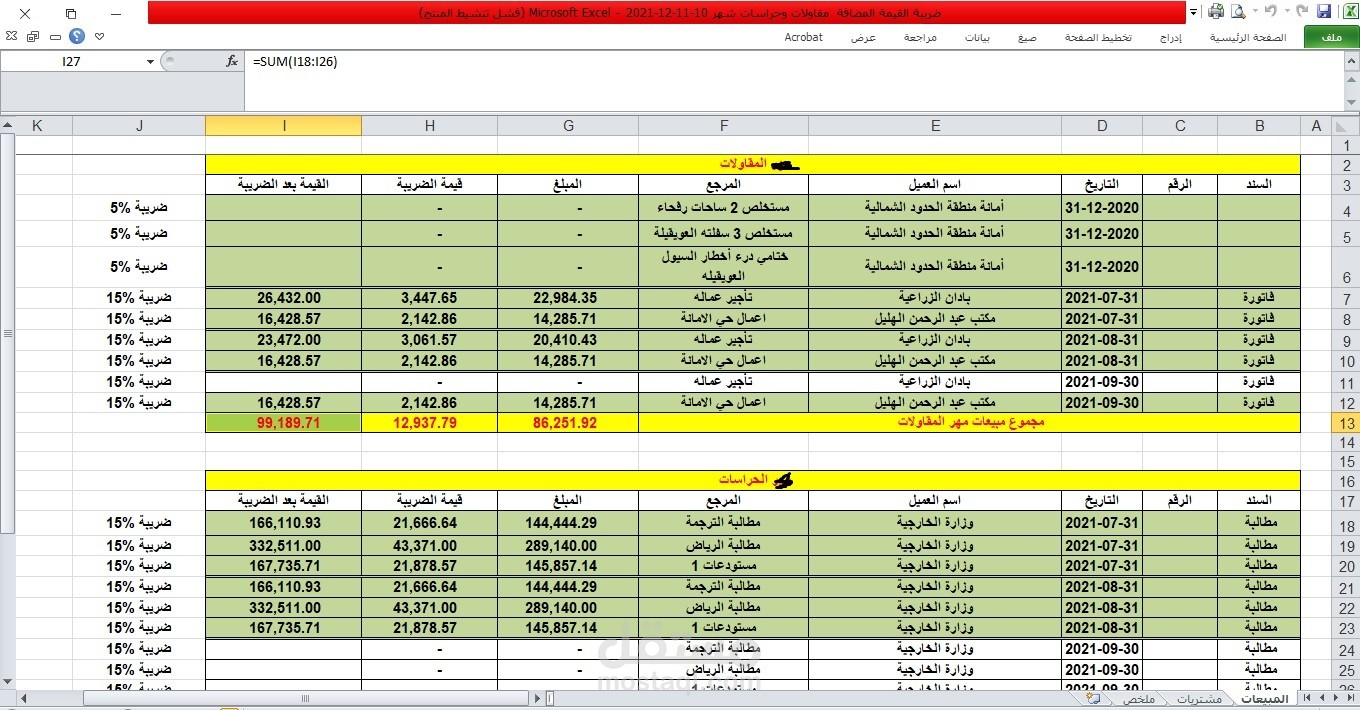The image size is (1360, 710).
Task: Click the Name Box showing I27
Action: [x=72, y=62]
